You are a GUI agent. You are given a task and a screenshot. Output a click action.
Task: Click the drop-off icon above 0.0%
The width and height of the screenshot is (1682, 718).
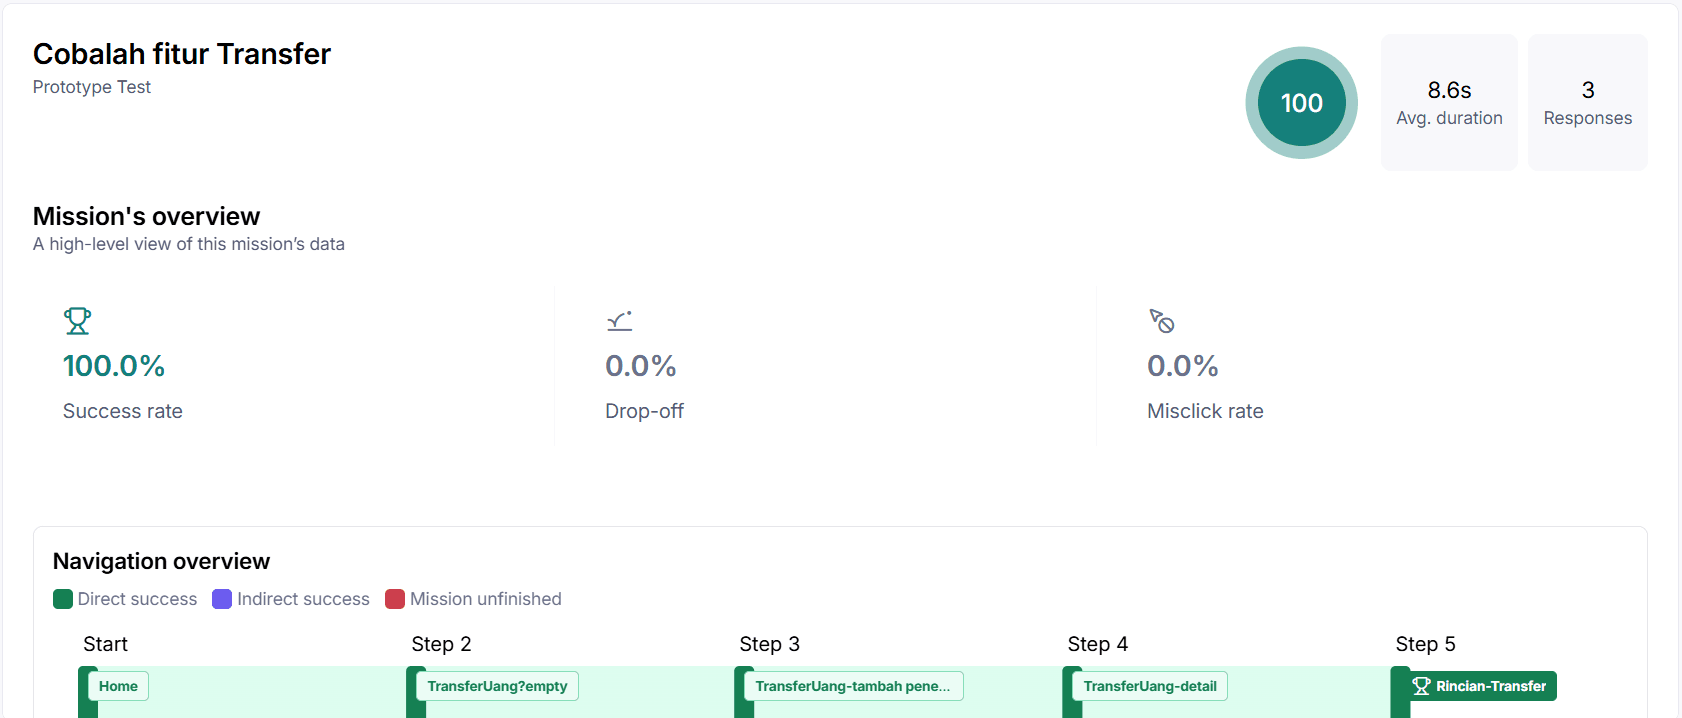(620, 321)
